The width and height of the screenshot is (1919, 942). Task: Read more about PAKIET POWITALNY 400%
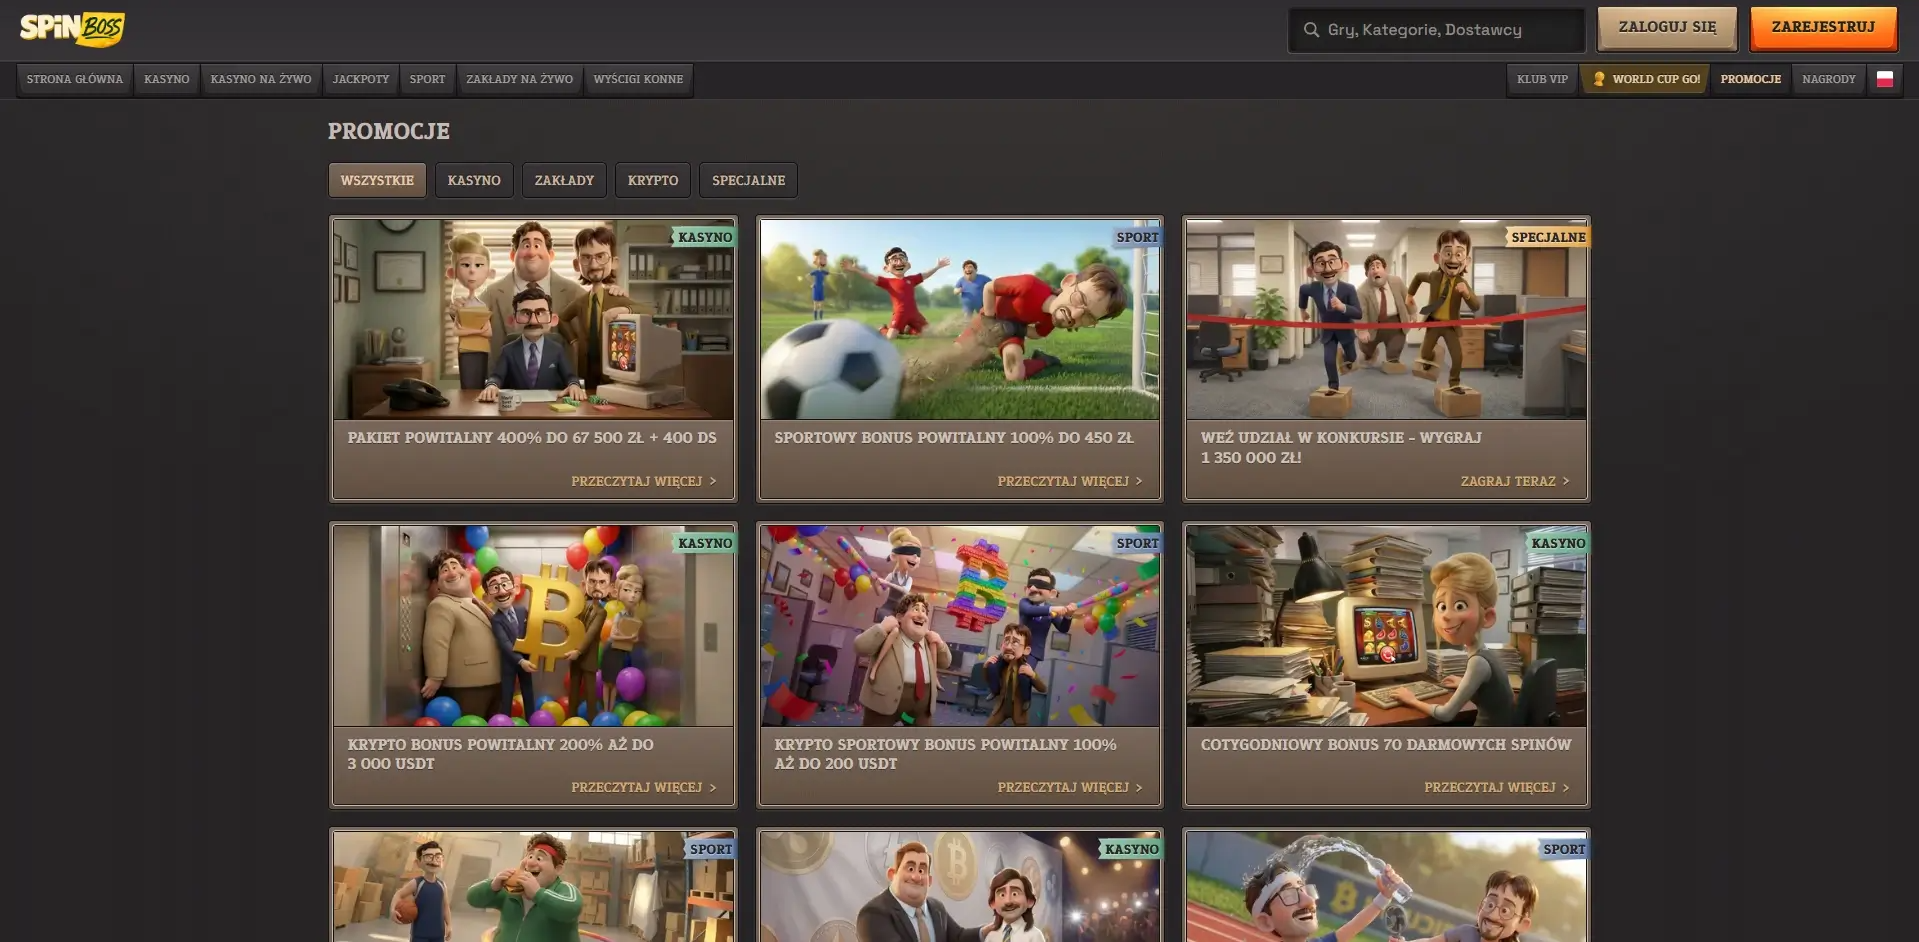644,481
